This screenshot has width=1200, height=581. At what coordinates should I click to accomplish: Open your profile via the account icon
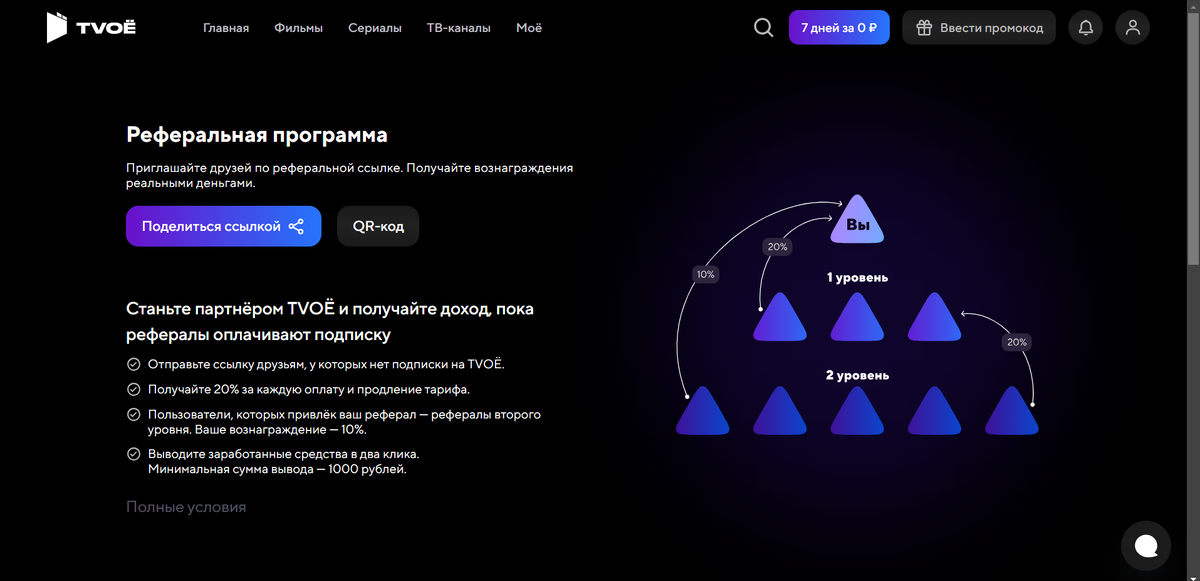click(x=1132, y=27)
